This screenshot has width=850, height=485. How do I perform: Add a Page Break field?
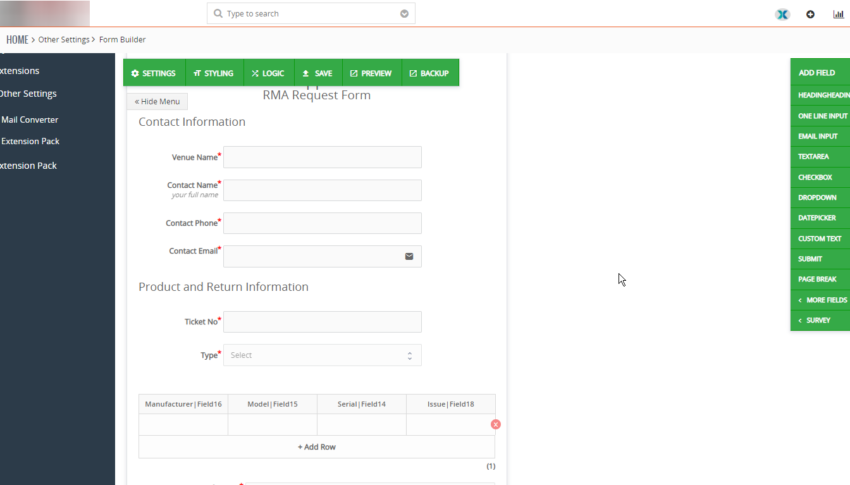pos(820,279)
